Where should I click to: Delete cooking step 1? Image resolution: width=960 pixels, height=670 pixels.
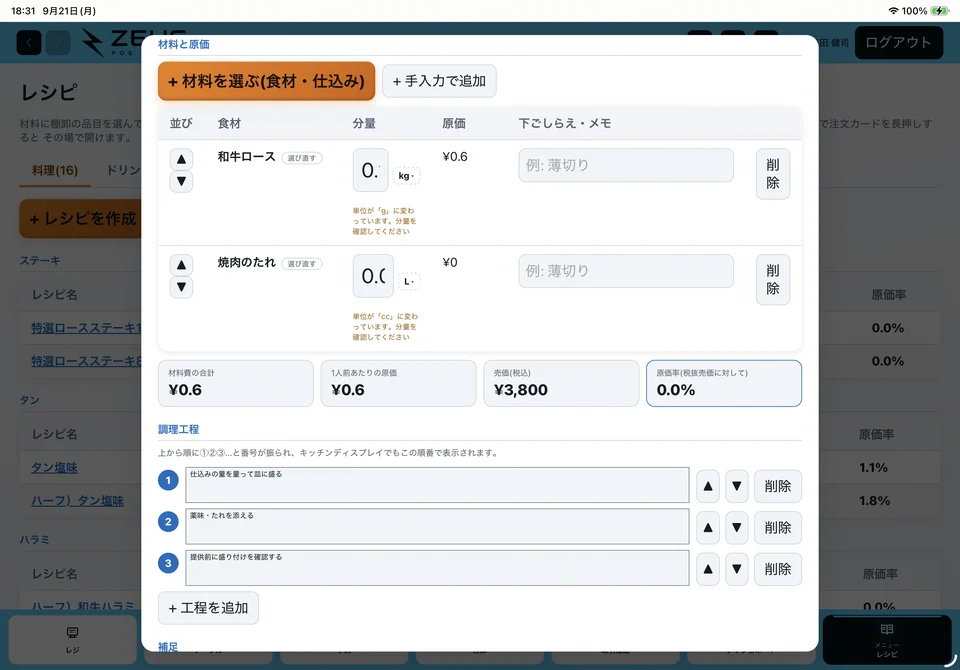[778, 486]
